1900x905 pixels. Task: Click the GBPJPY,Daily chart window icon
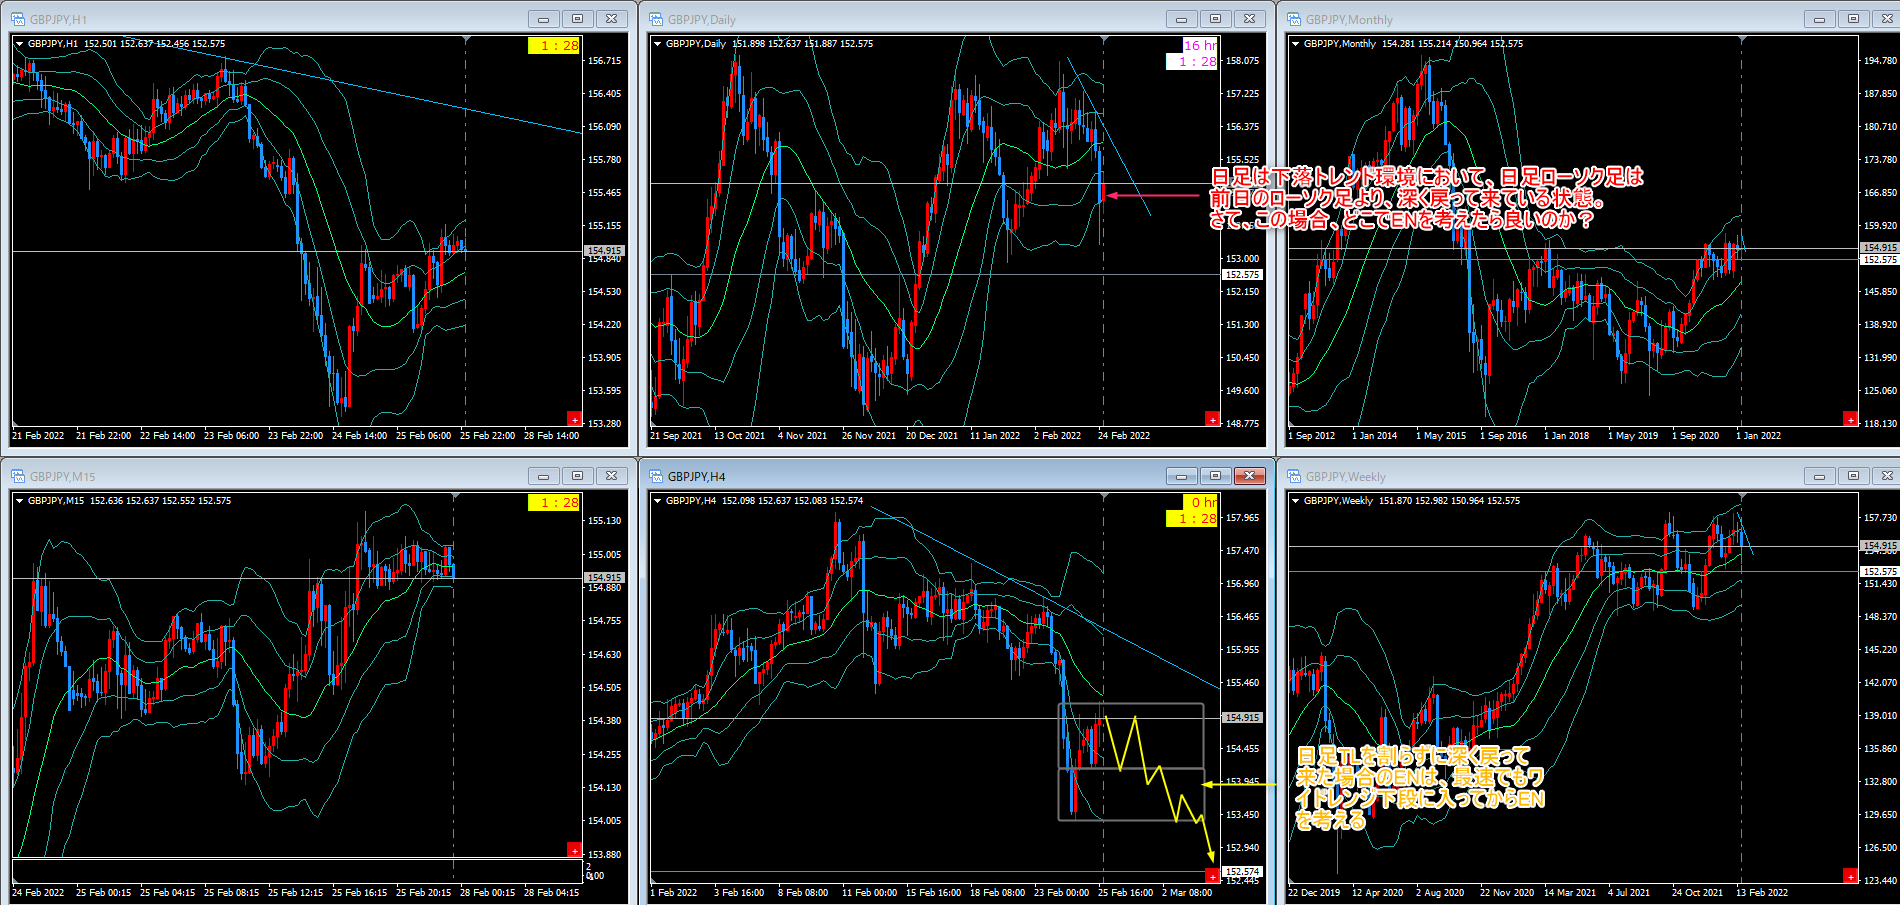click(x=656, y=19)
